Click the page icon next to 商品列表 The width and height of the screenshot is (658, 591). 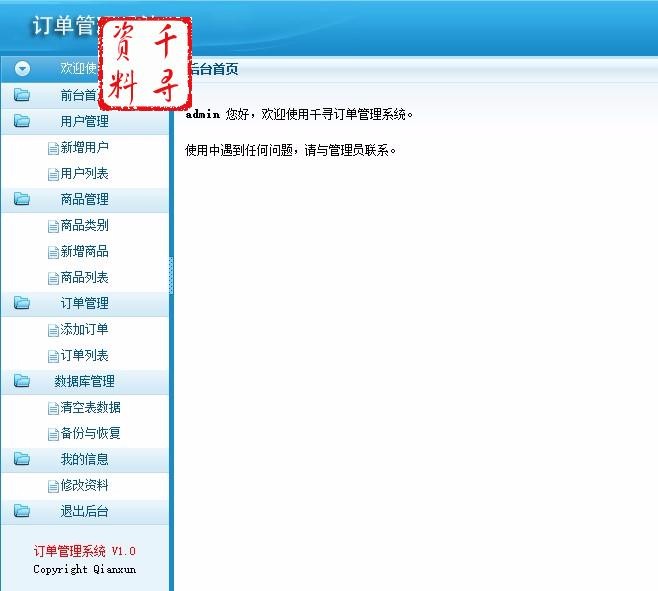(x=53, y=279)
